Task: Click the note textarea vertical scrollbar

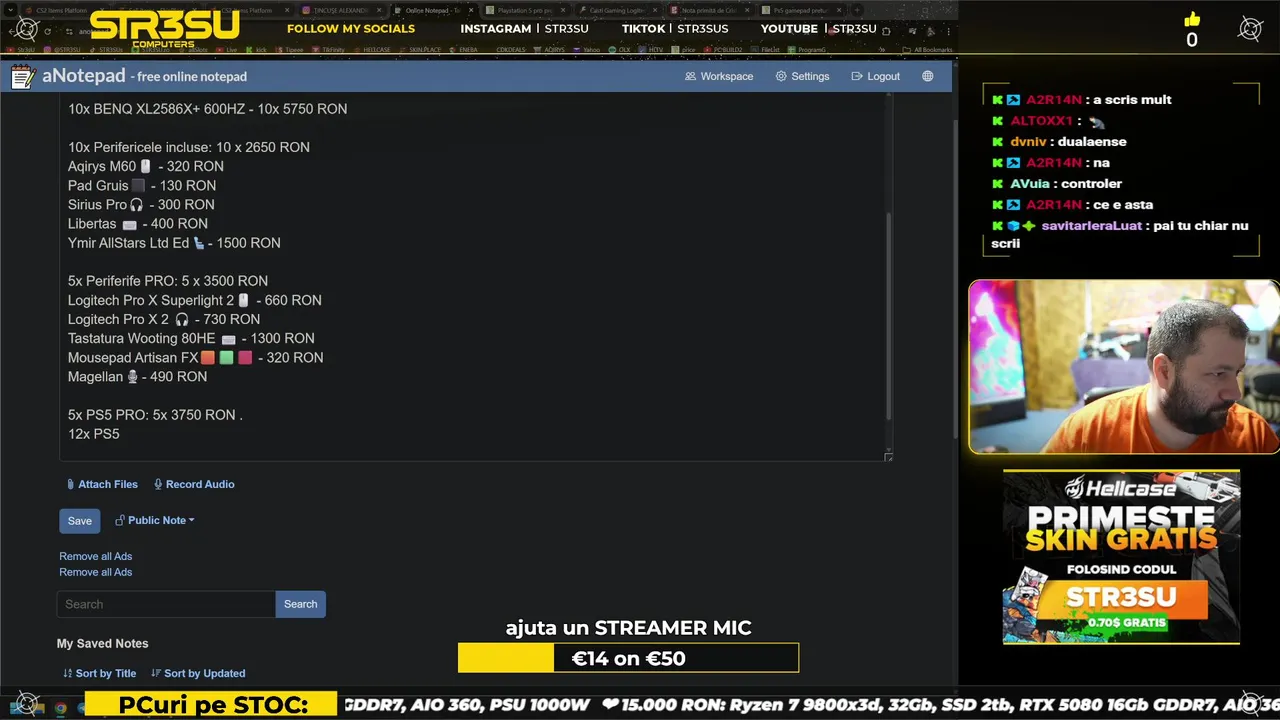Action: [888, 315]
